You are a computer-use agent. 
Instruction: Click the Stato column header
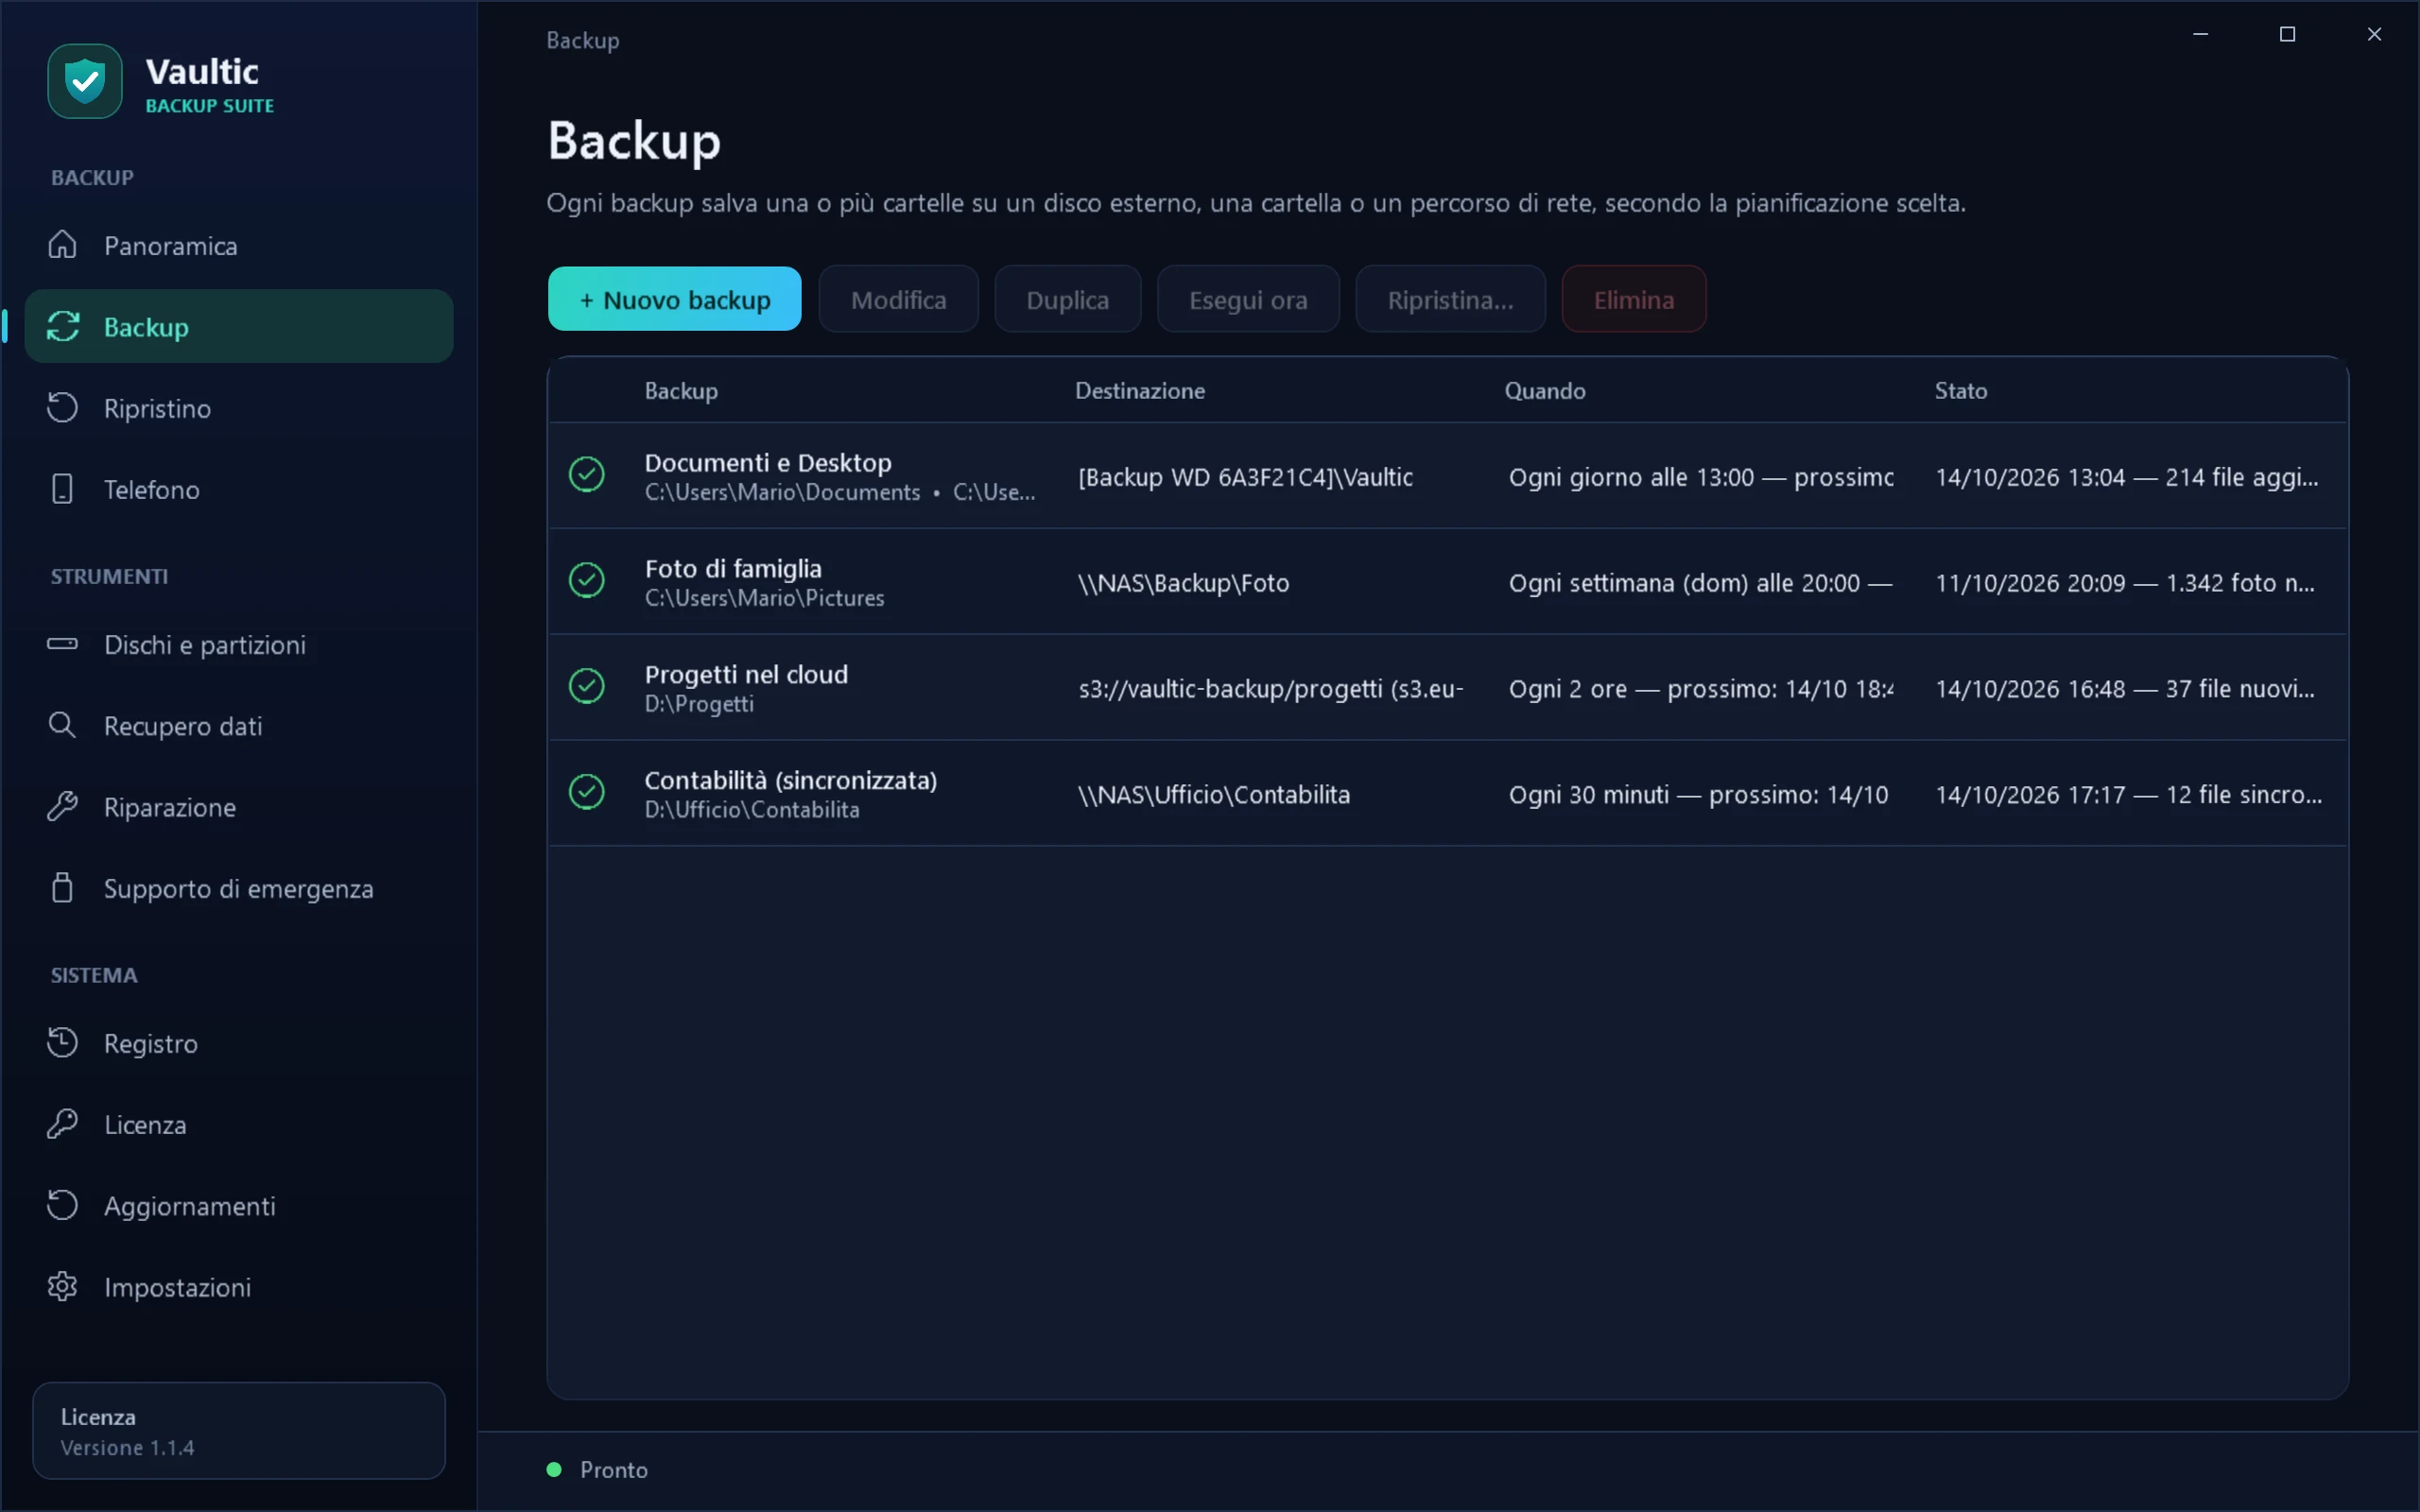[x=1960, y=391]
